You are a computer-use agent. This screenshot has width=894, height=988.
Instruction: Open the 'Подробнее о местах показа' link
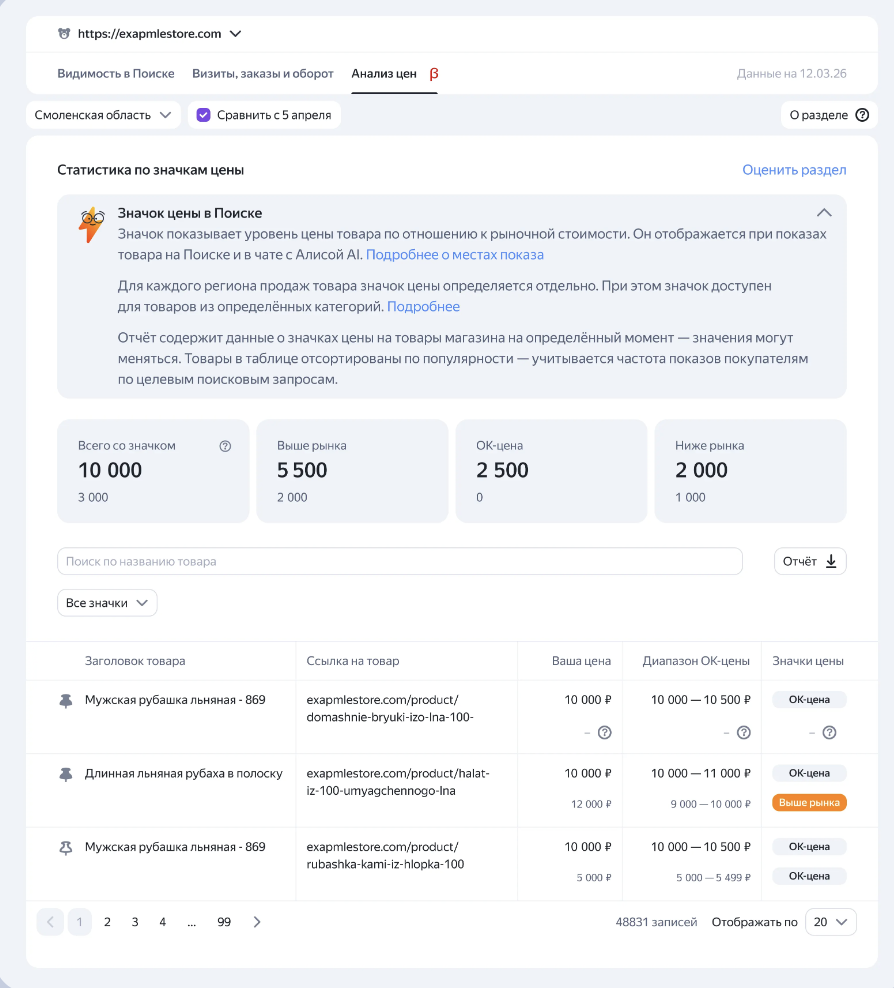[455, 255]
